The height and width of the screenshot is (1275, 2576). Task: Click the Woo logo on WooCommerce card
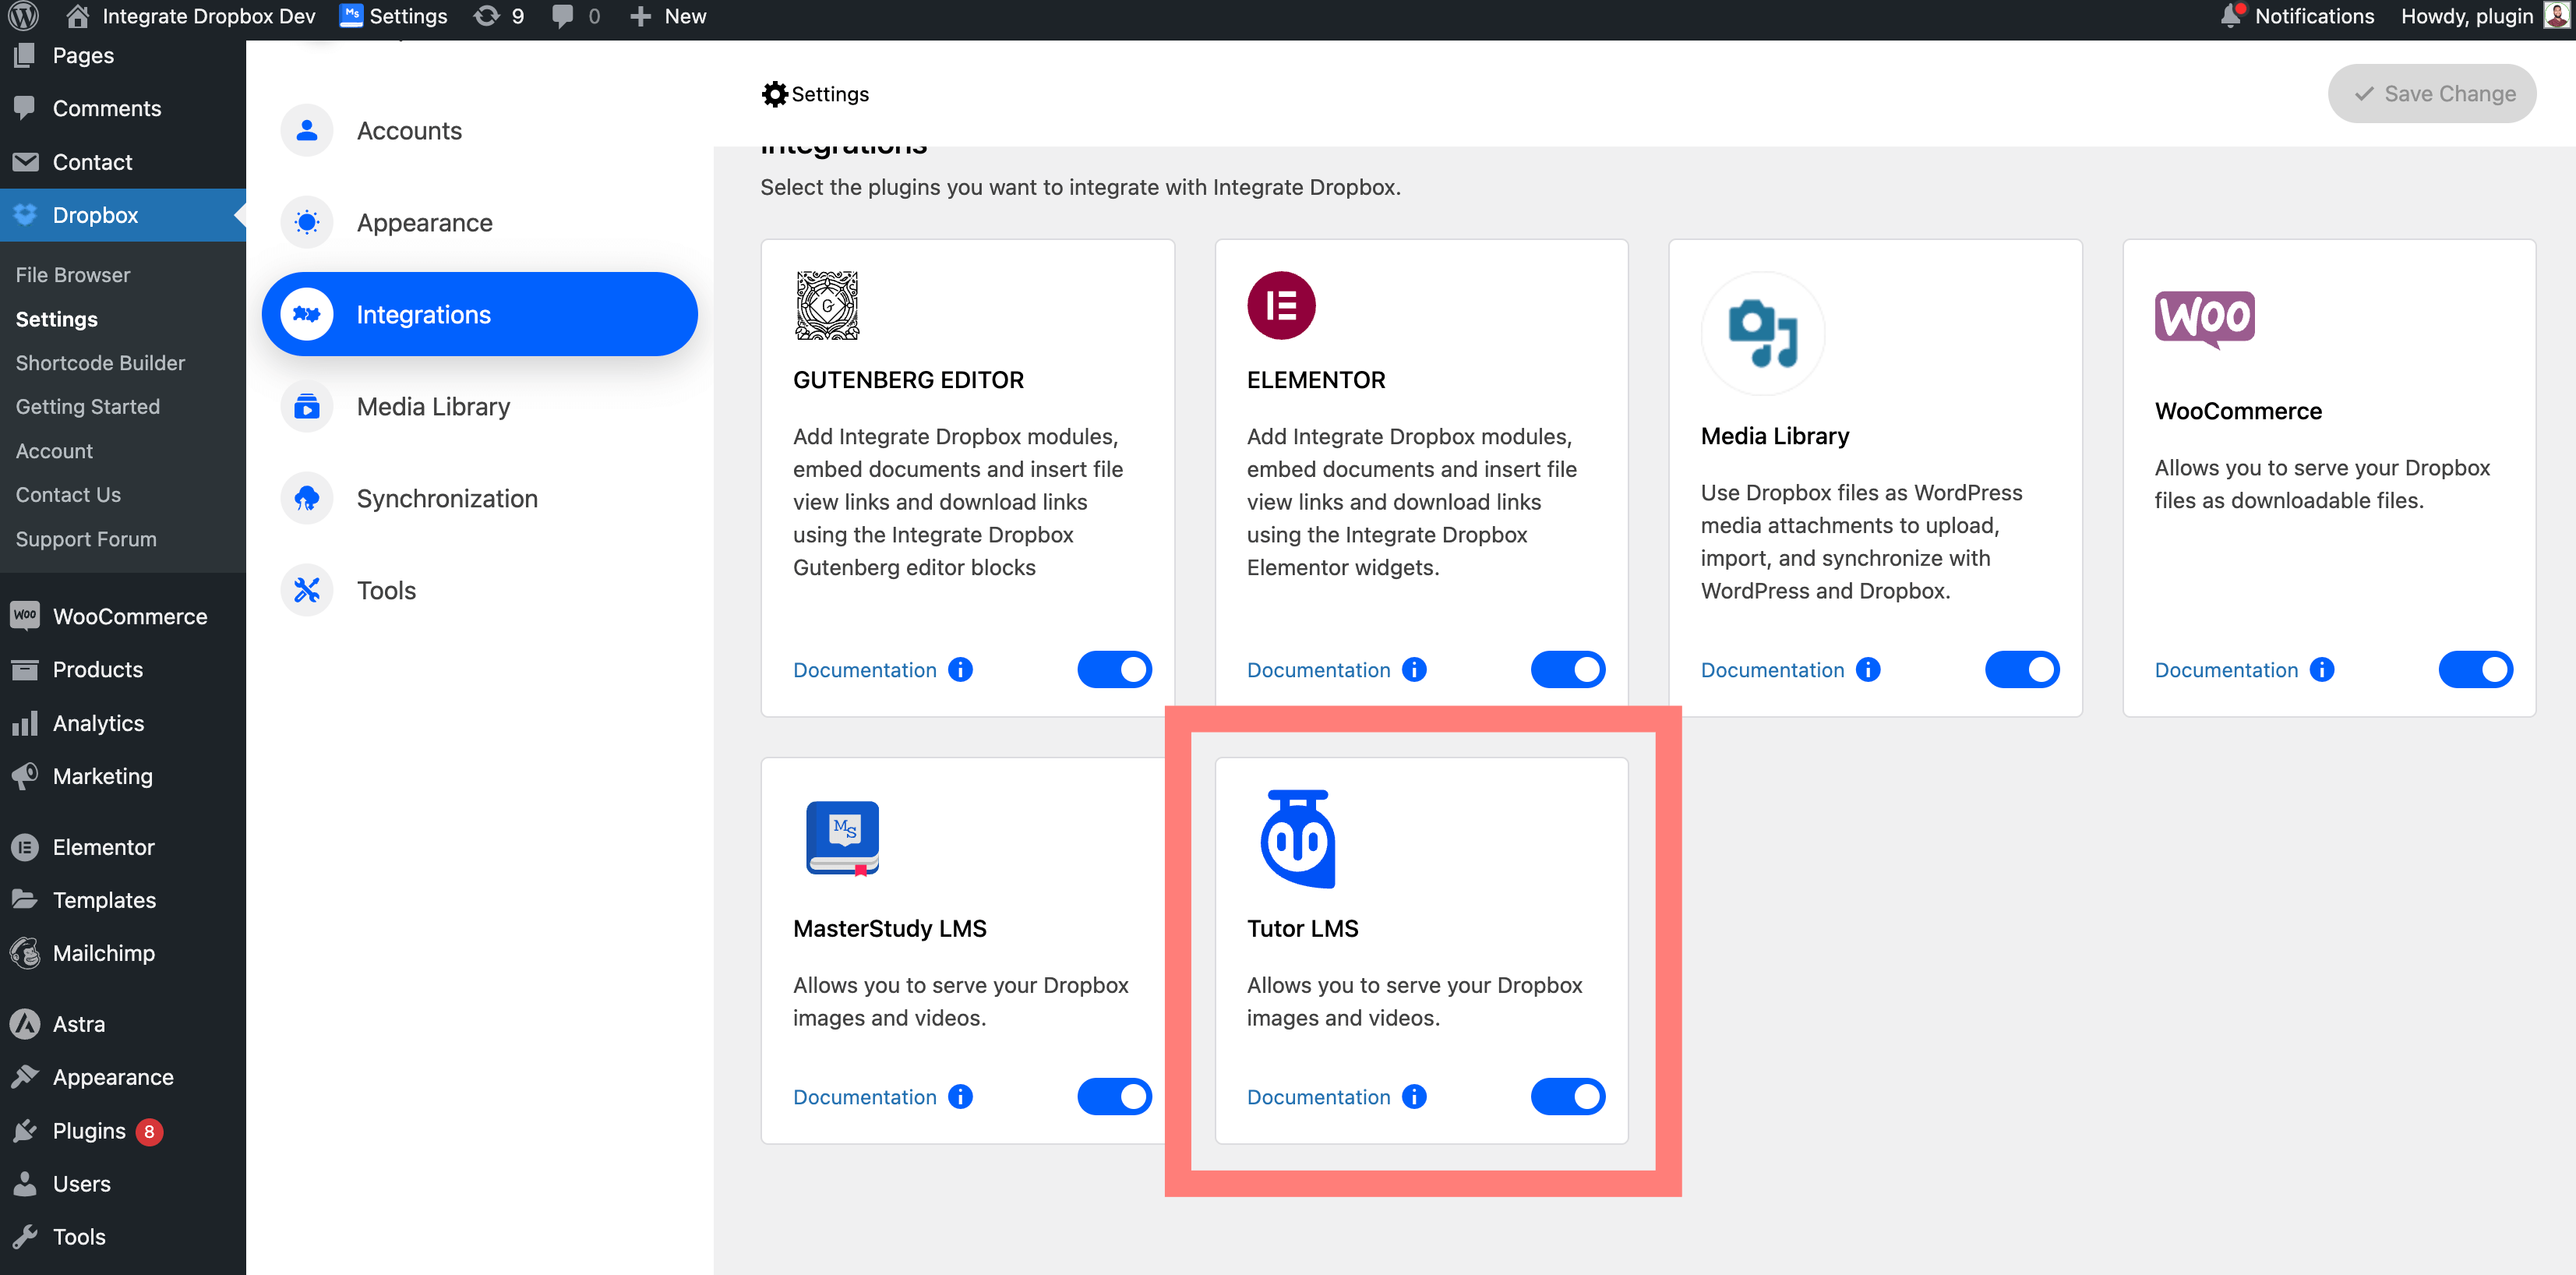click(x=2204, y=319)
